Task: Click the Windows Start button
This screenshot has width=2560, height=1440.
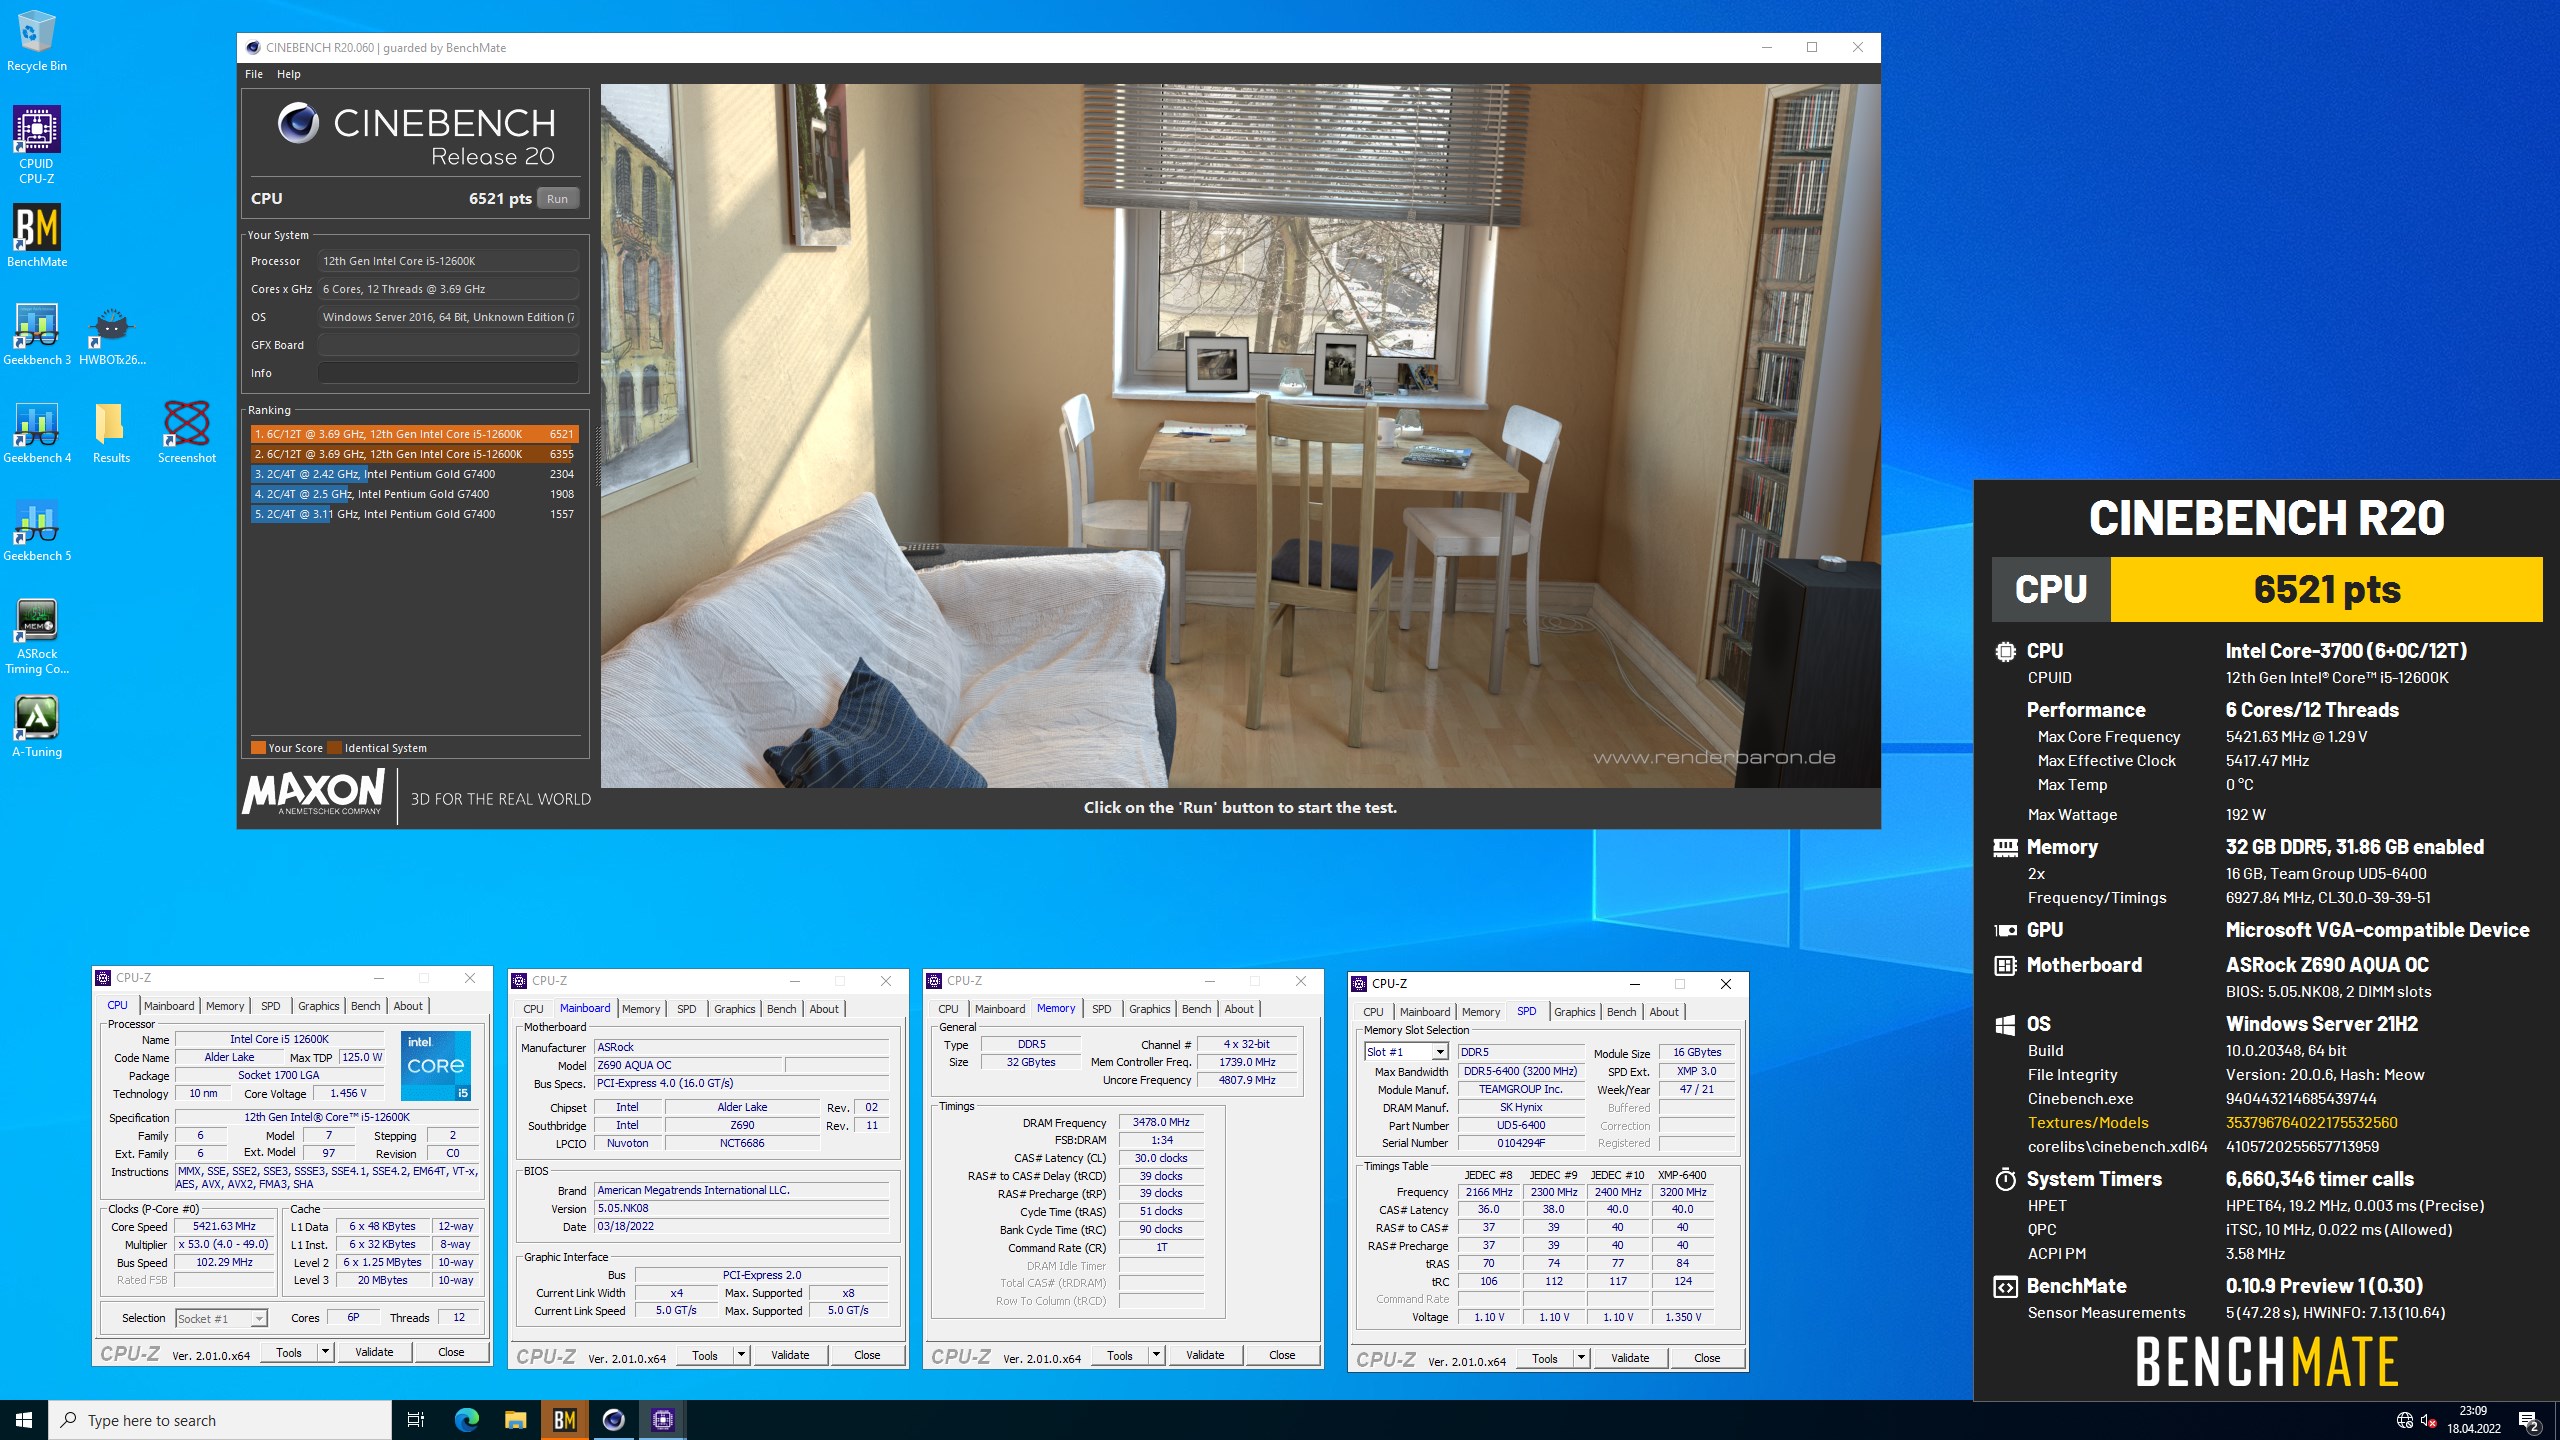Action: (x=24, y=1420)
